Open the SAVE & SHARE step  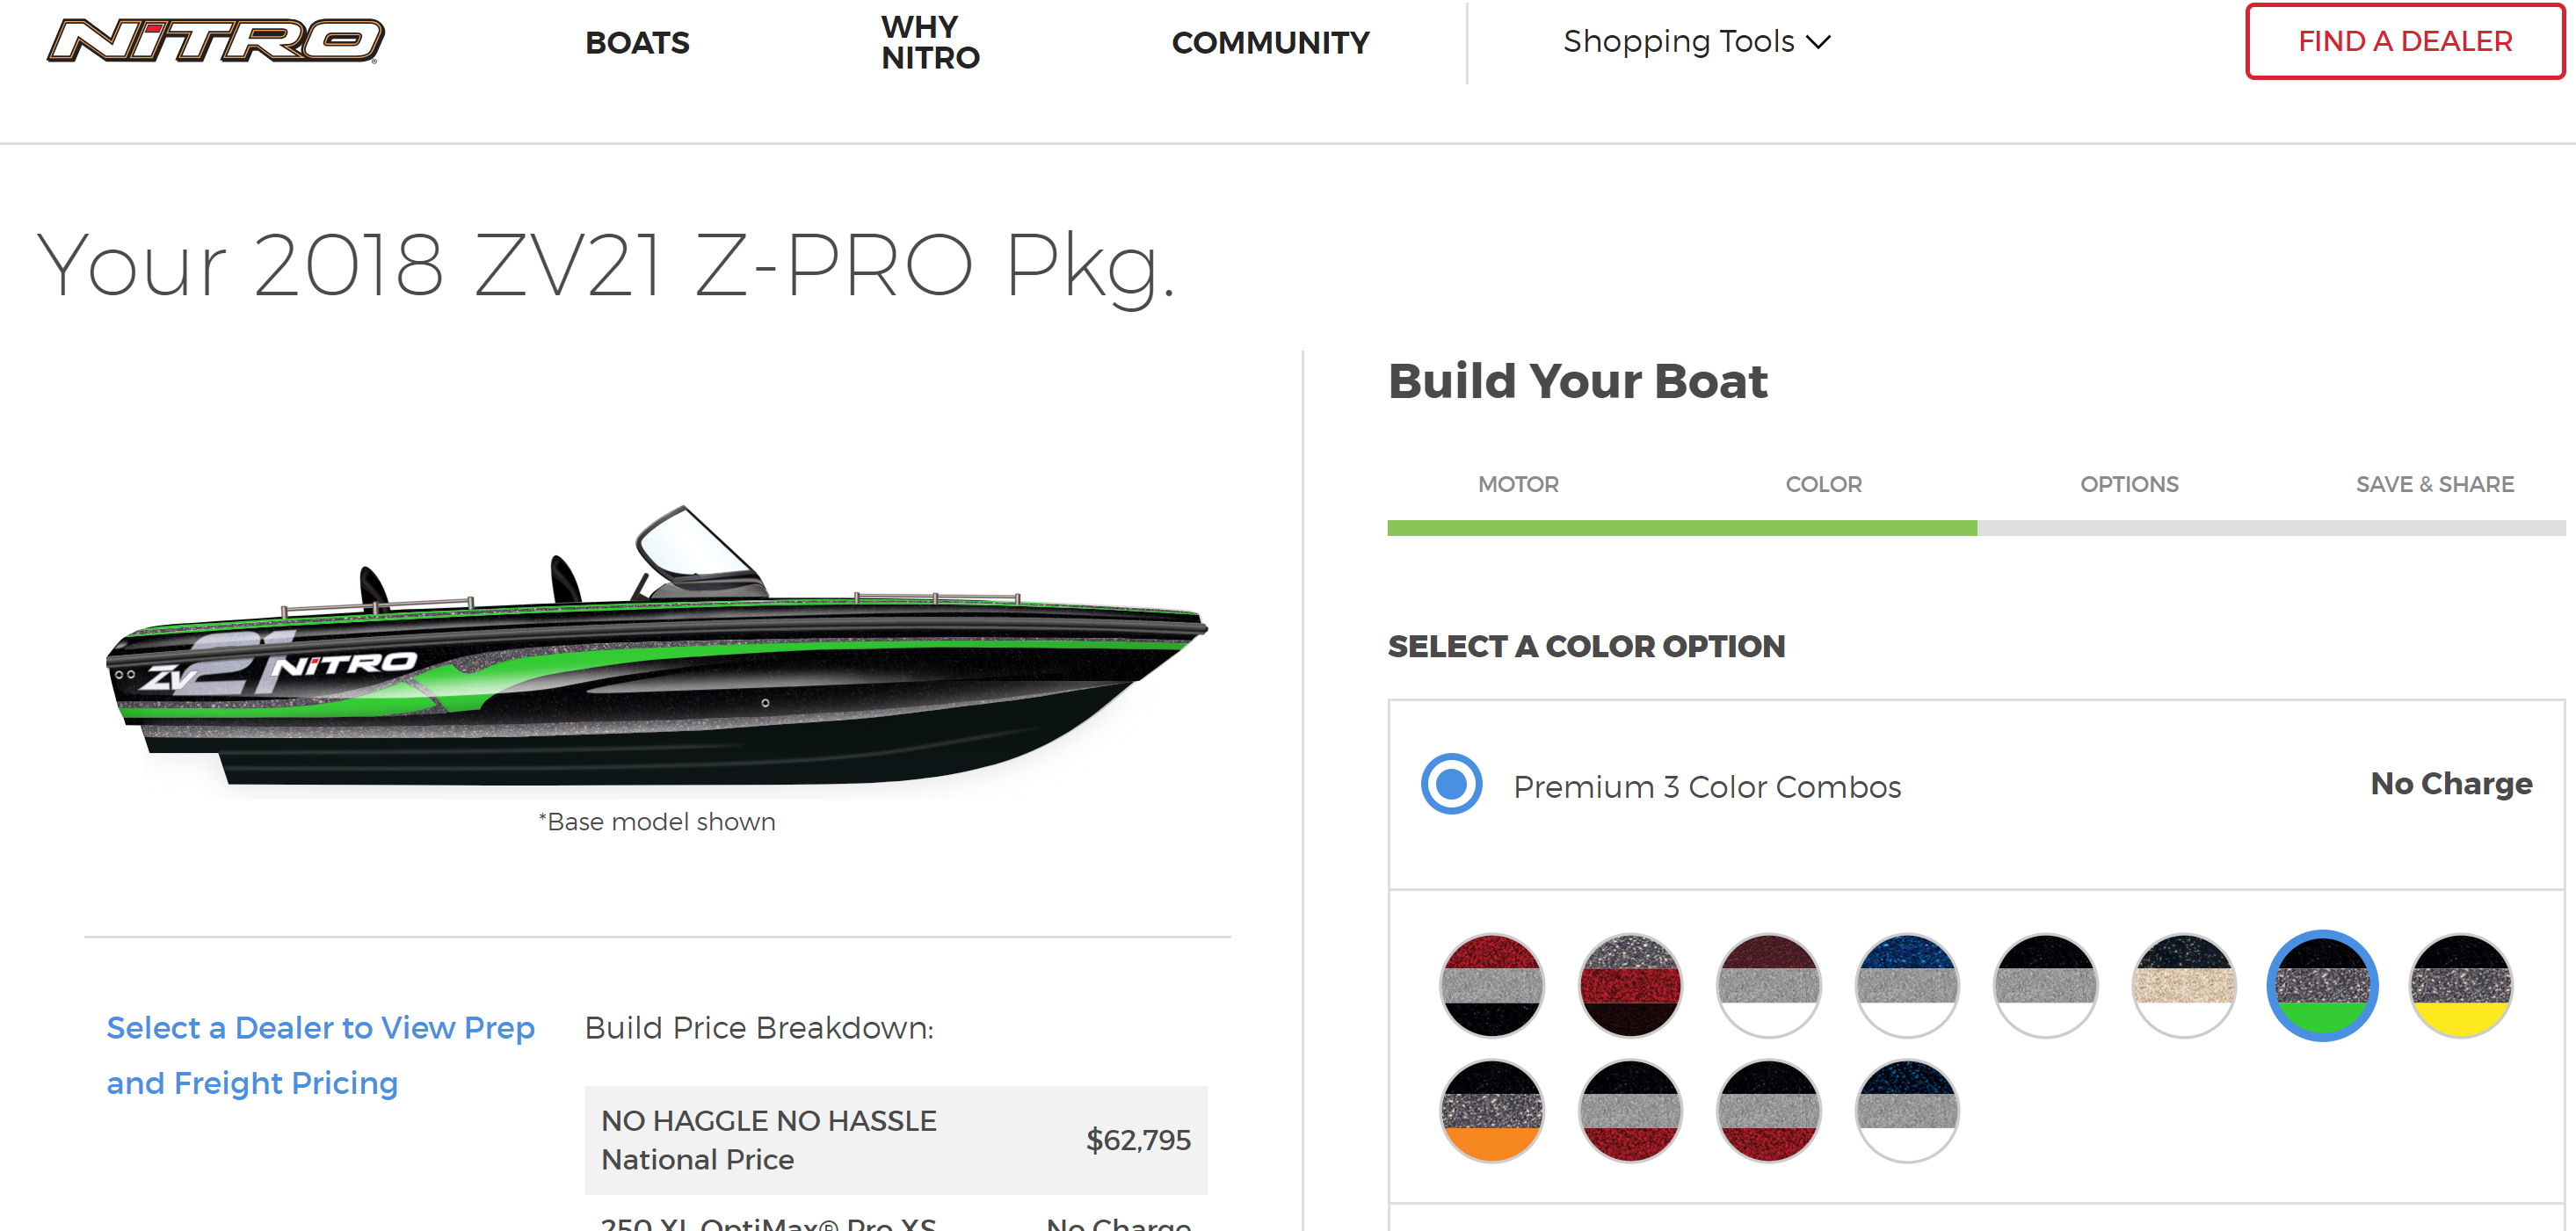[2434, 485]
